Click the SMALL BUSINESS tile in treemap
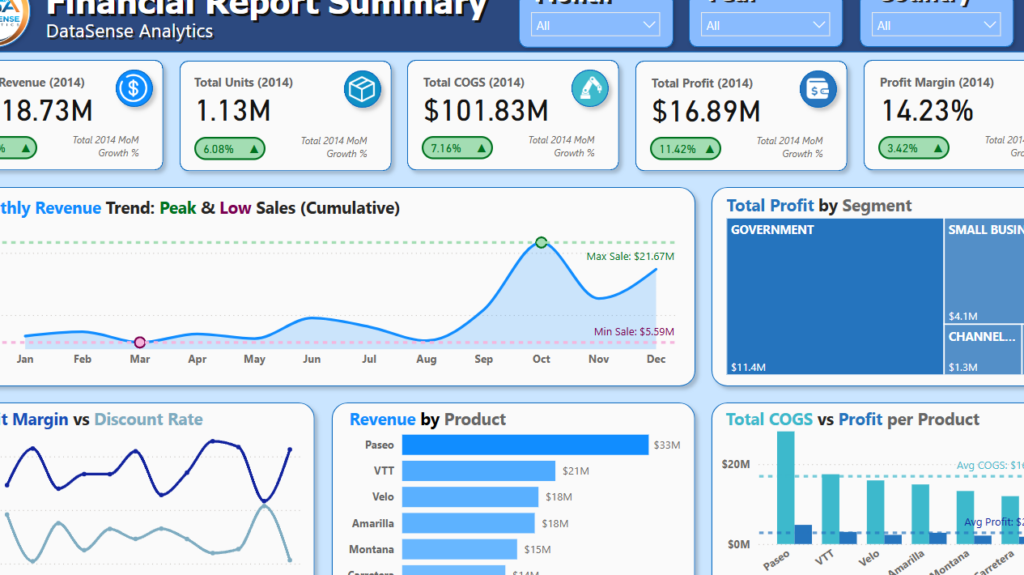The image size is (1024, 575). [x=984, y=271]
